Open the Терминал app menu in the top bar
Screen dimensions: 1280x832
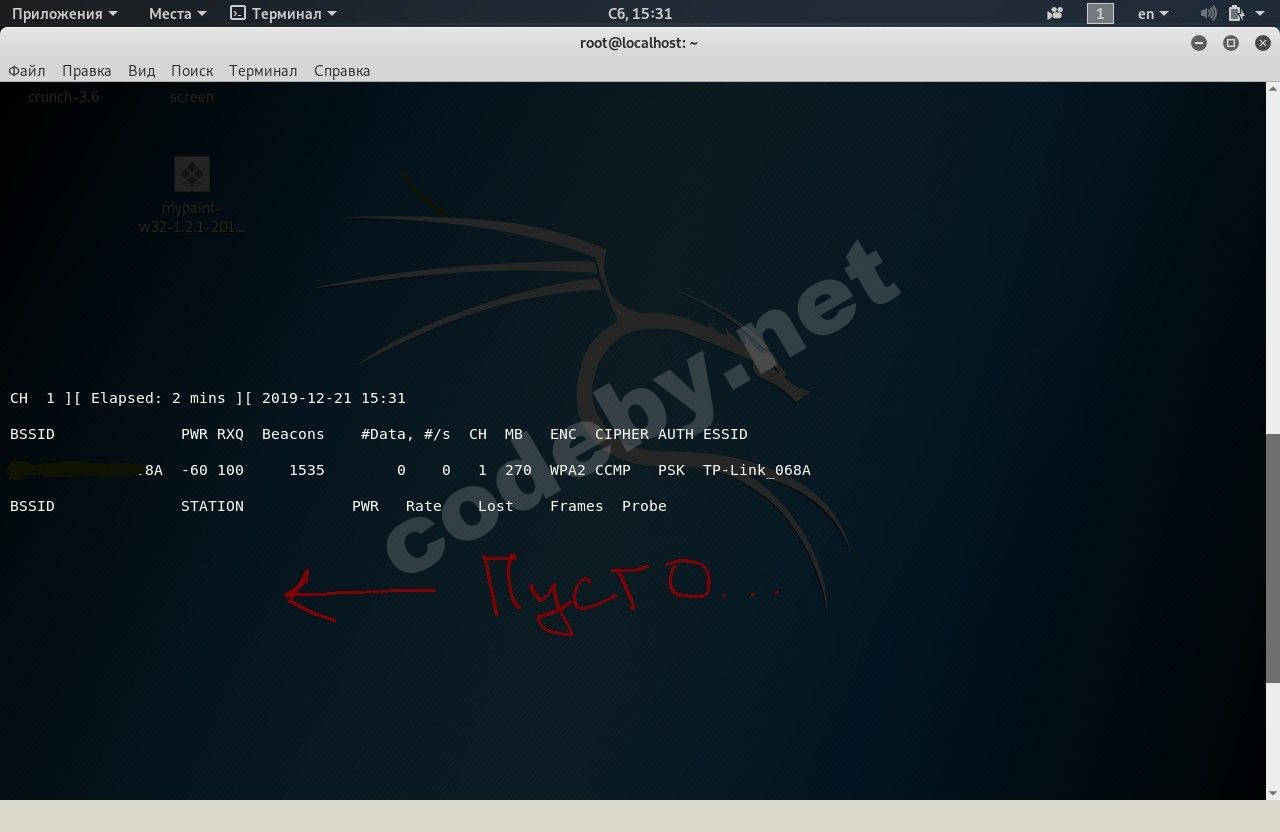(283, 14)
